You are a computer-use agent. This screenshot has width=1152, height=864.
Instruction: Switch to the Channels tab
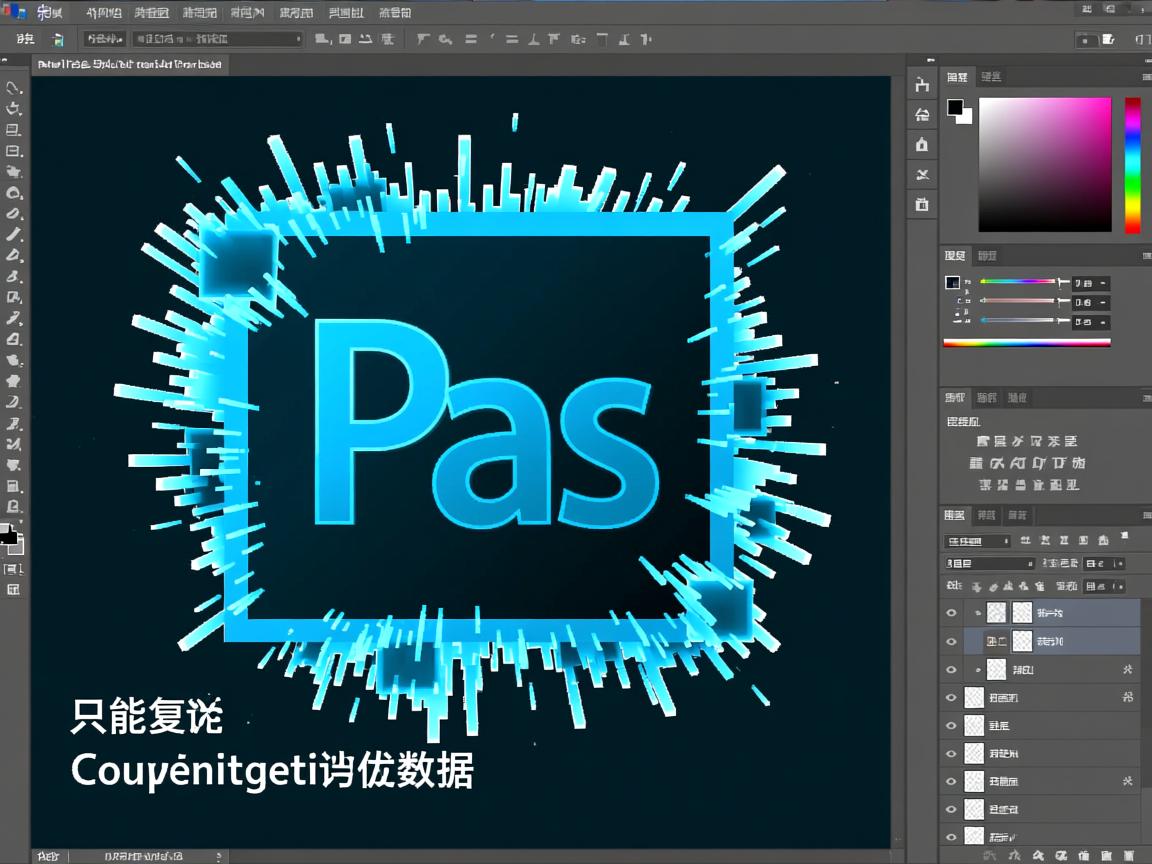point(987,515)
